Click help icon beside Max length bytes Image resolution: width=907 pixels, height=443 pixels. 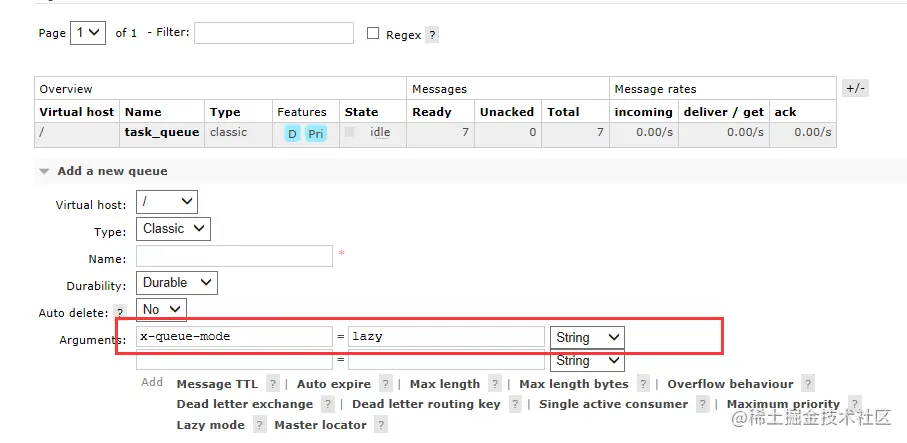tap(643, 384)
